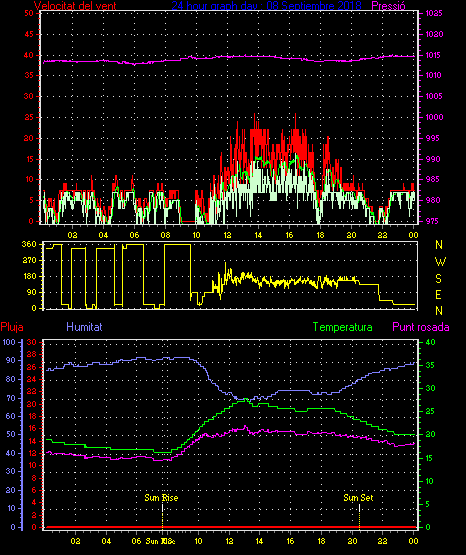Click the "S" compass letter

439,279
